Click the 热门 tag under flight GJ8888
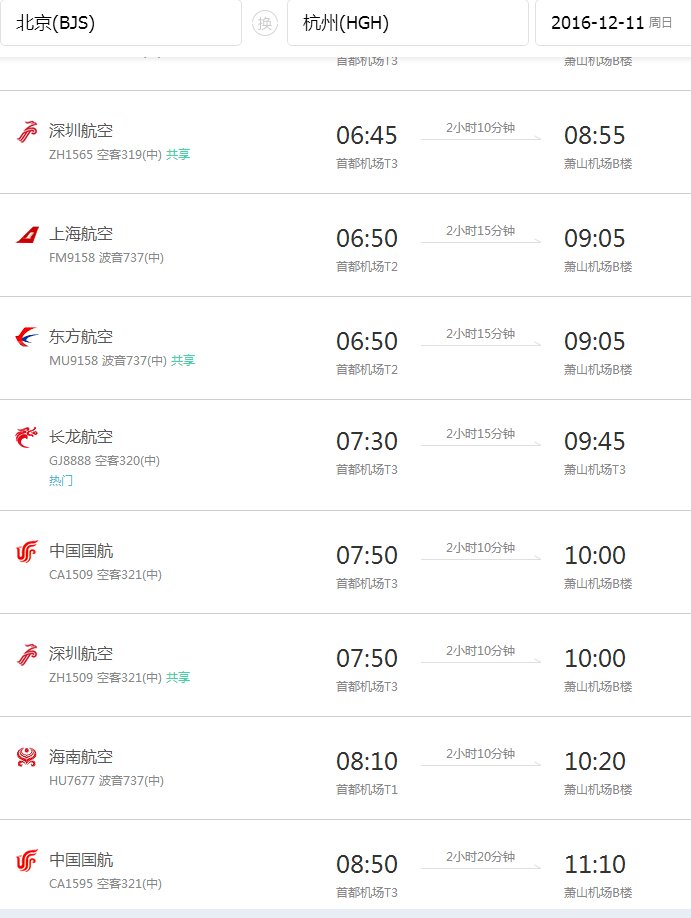This screenshot has height=918, width=691. [60, 477]
